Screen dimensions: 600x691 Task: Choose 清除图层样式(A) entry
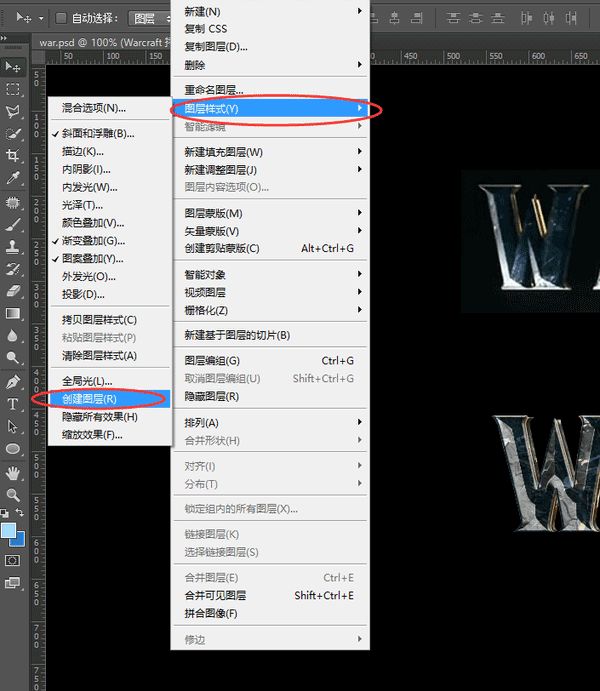point(109,356)
